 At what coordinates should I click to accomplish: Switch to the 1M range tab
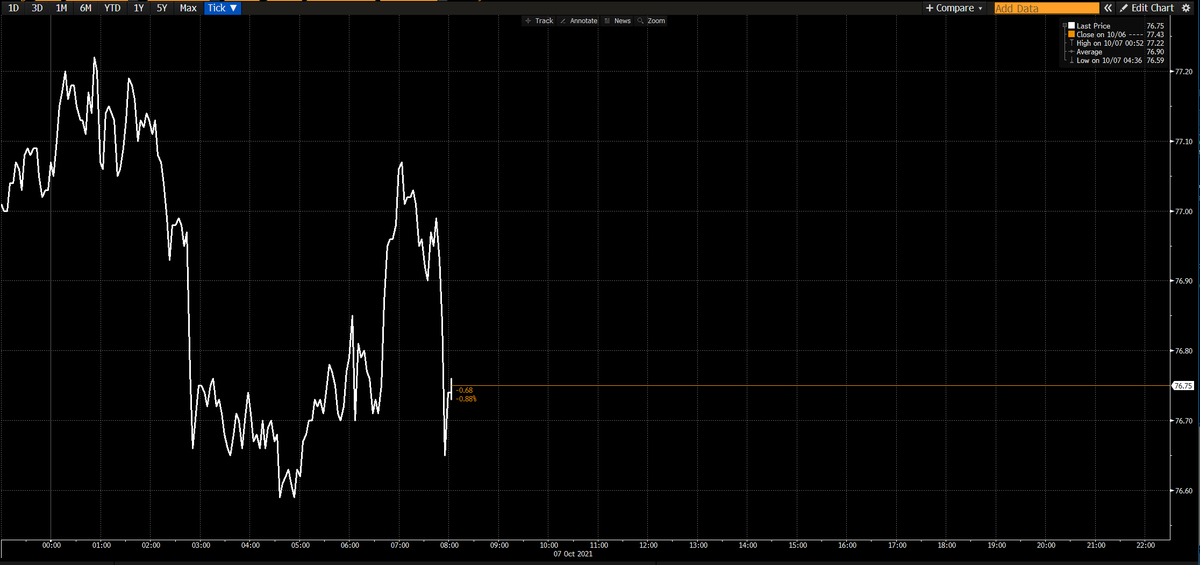point(61,7)
